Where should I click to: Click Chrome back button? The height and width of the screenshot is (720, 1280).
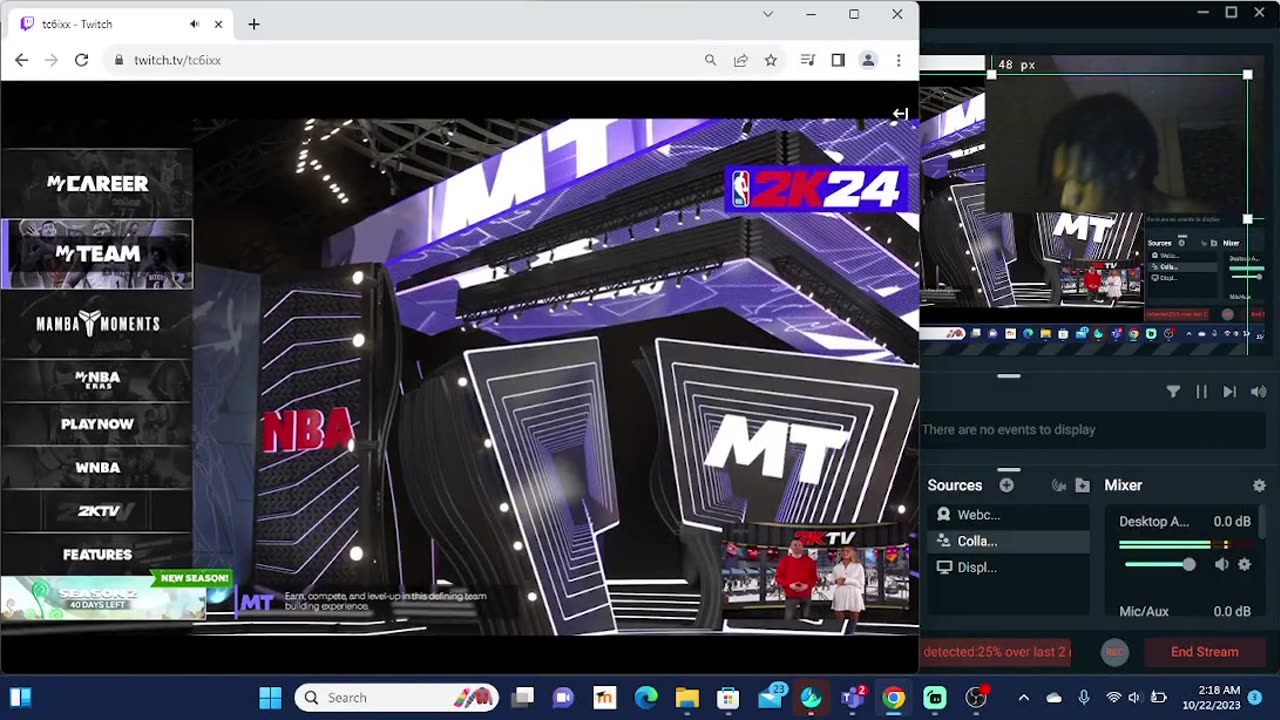(x=21, y=60)
